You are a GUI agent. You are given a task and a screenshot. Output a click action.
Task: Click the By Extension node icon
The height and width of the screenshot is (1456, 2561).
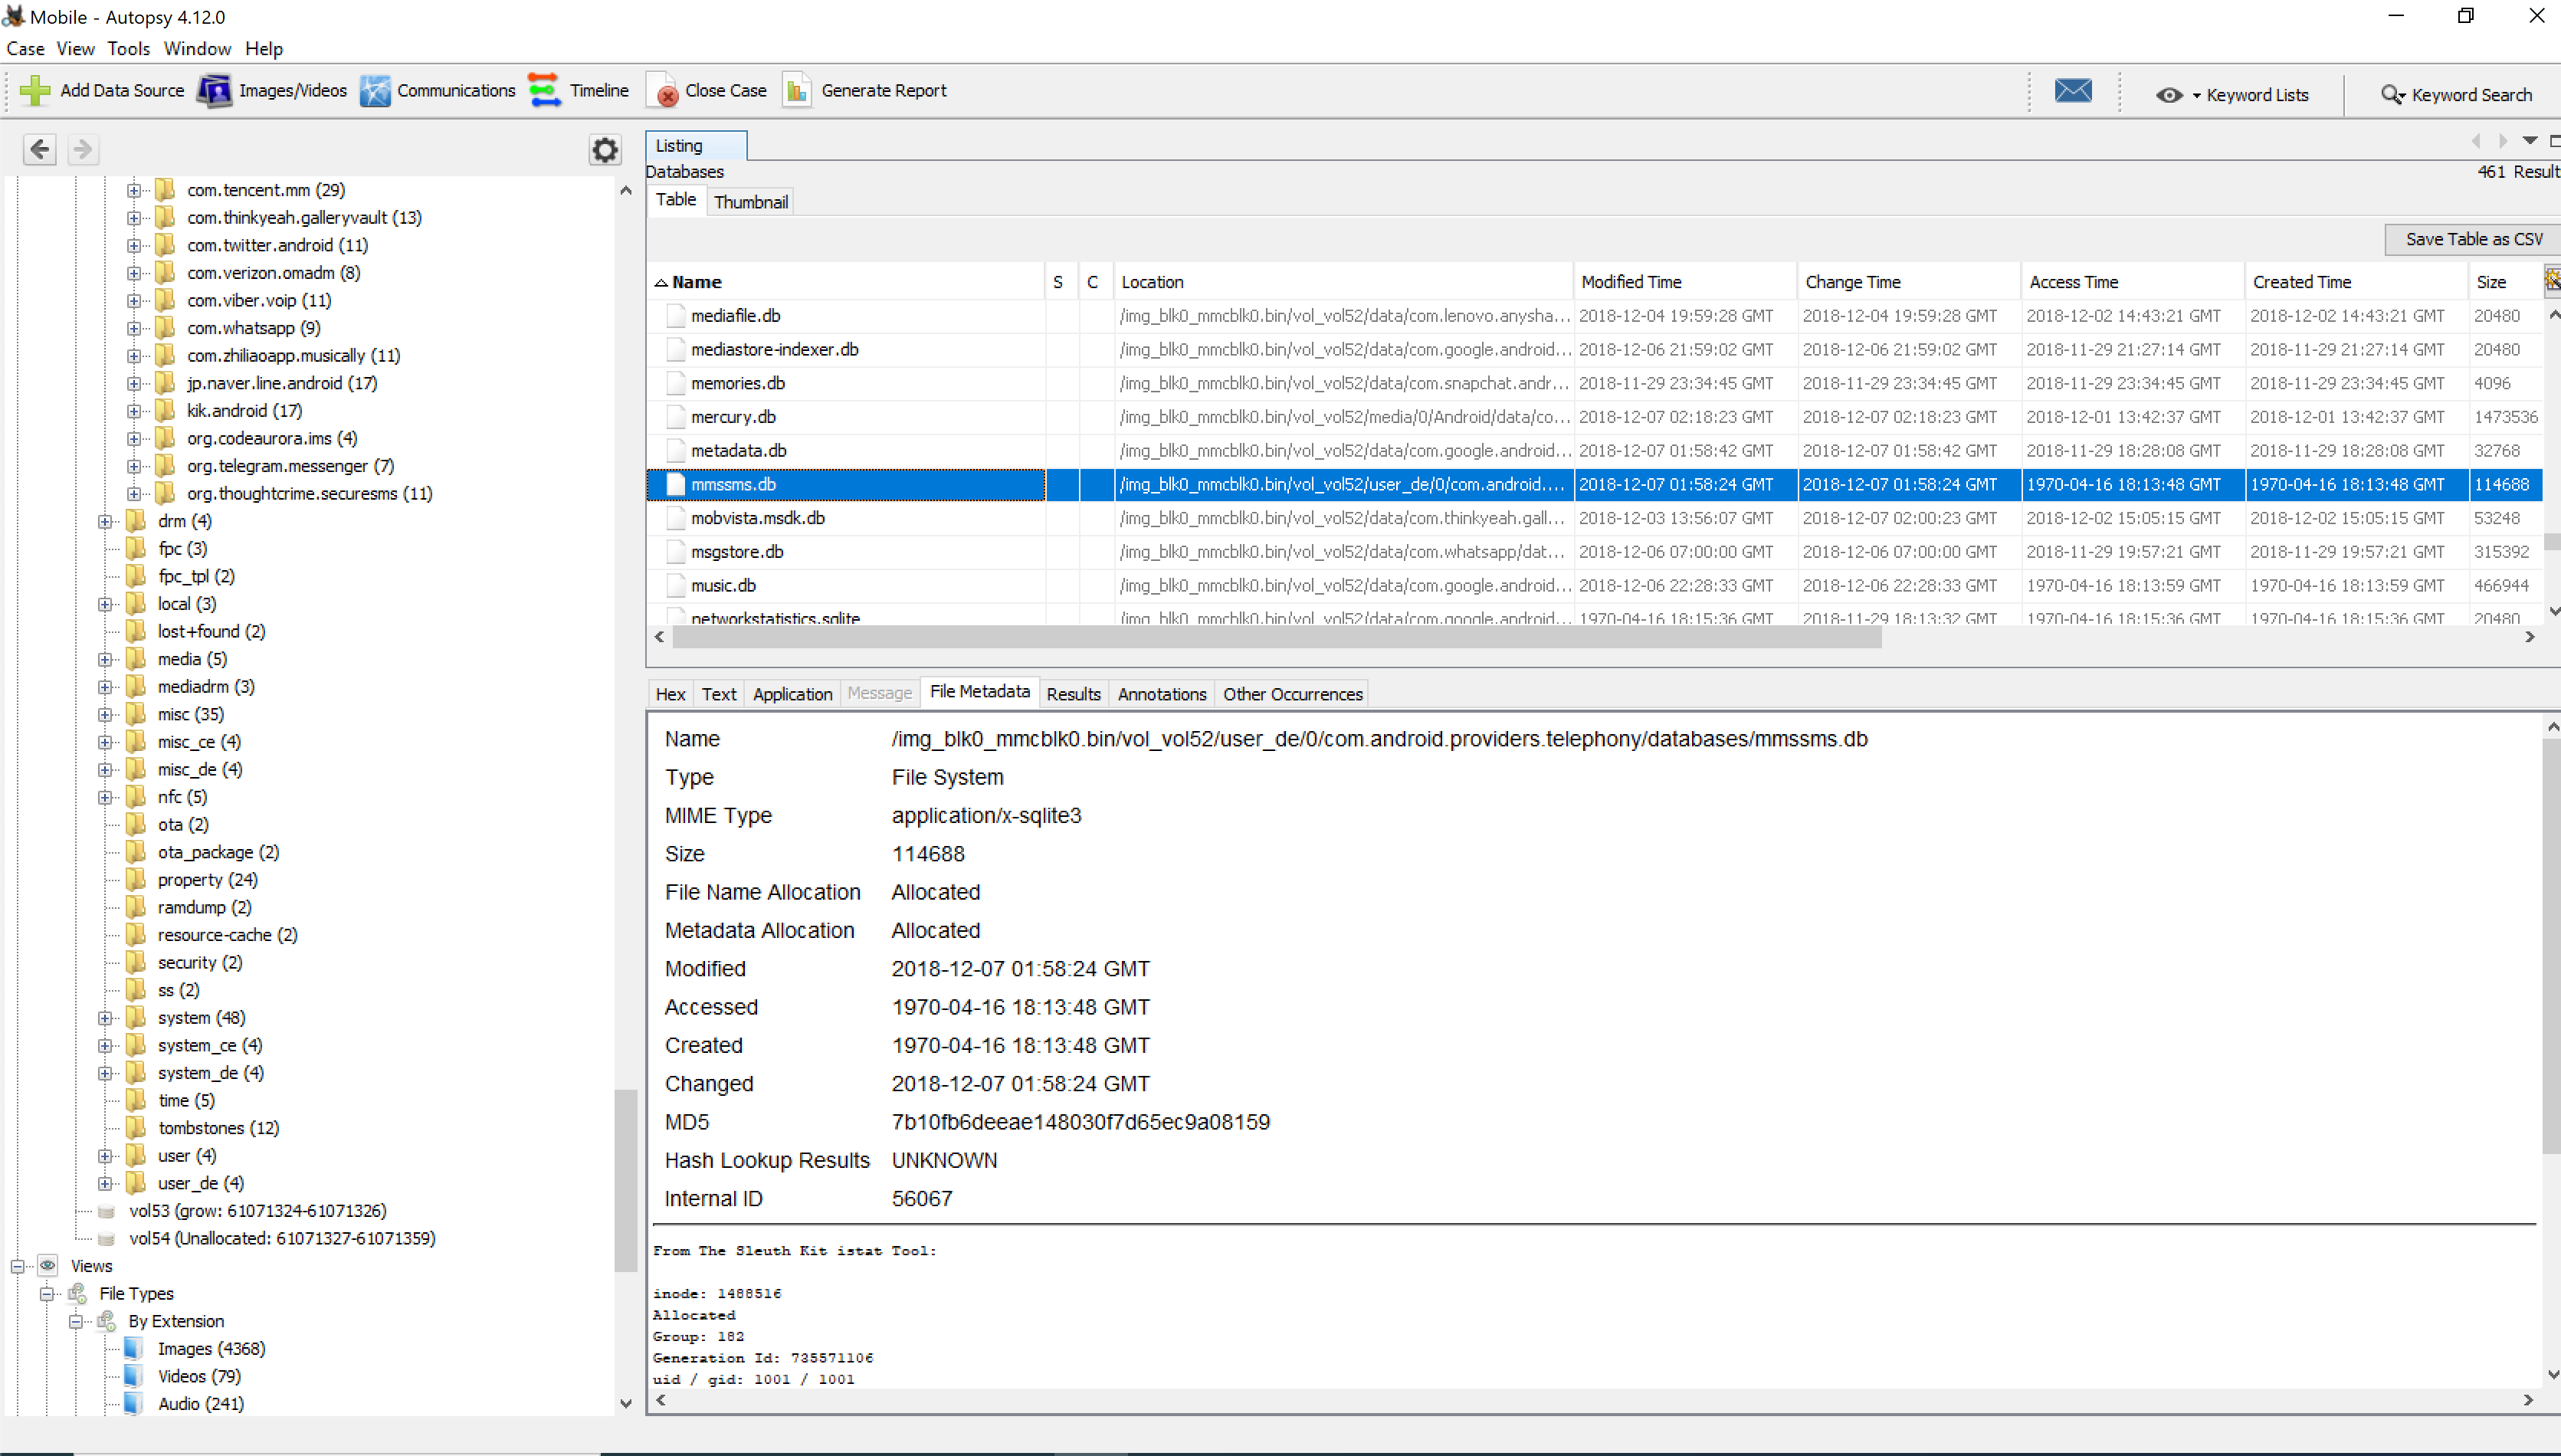(x=106, y=1322)
